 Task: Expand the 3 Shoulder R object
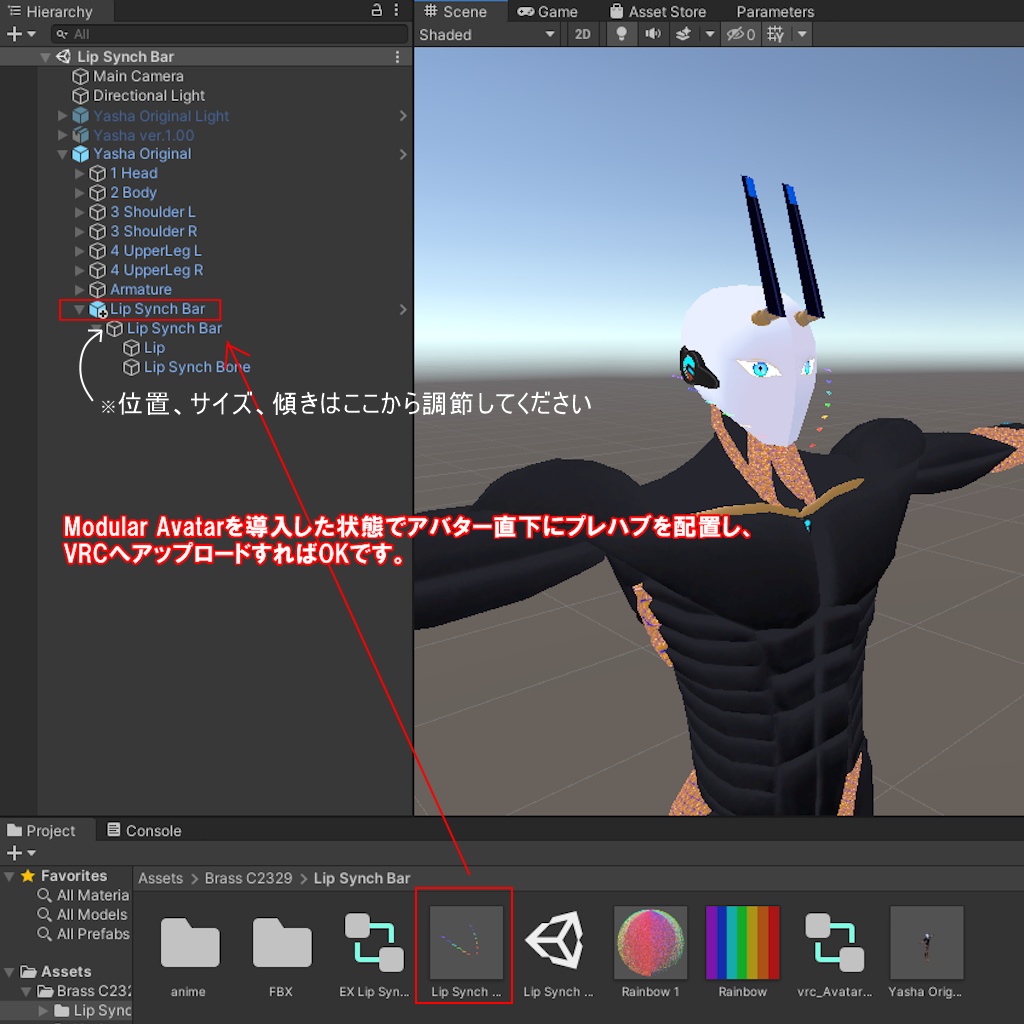(80, 232)
